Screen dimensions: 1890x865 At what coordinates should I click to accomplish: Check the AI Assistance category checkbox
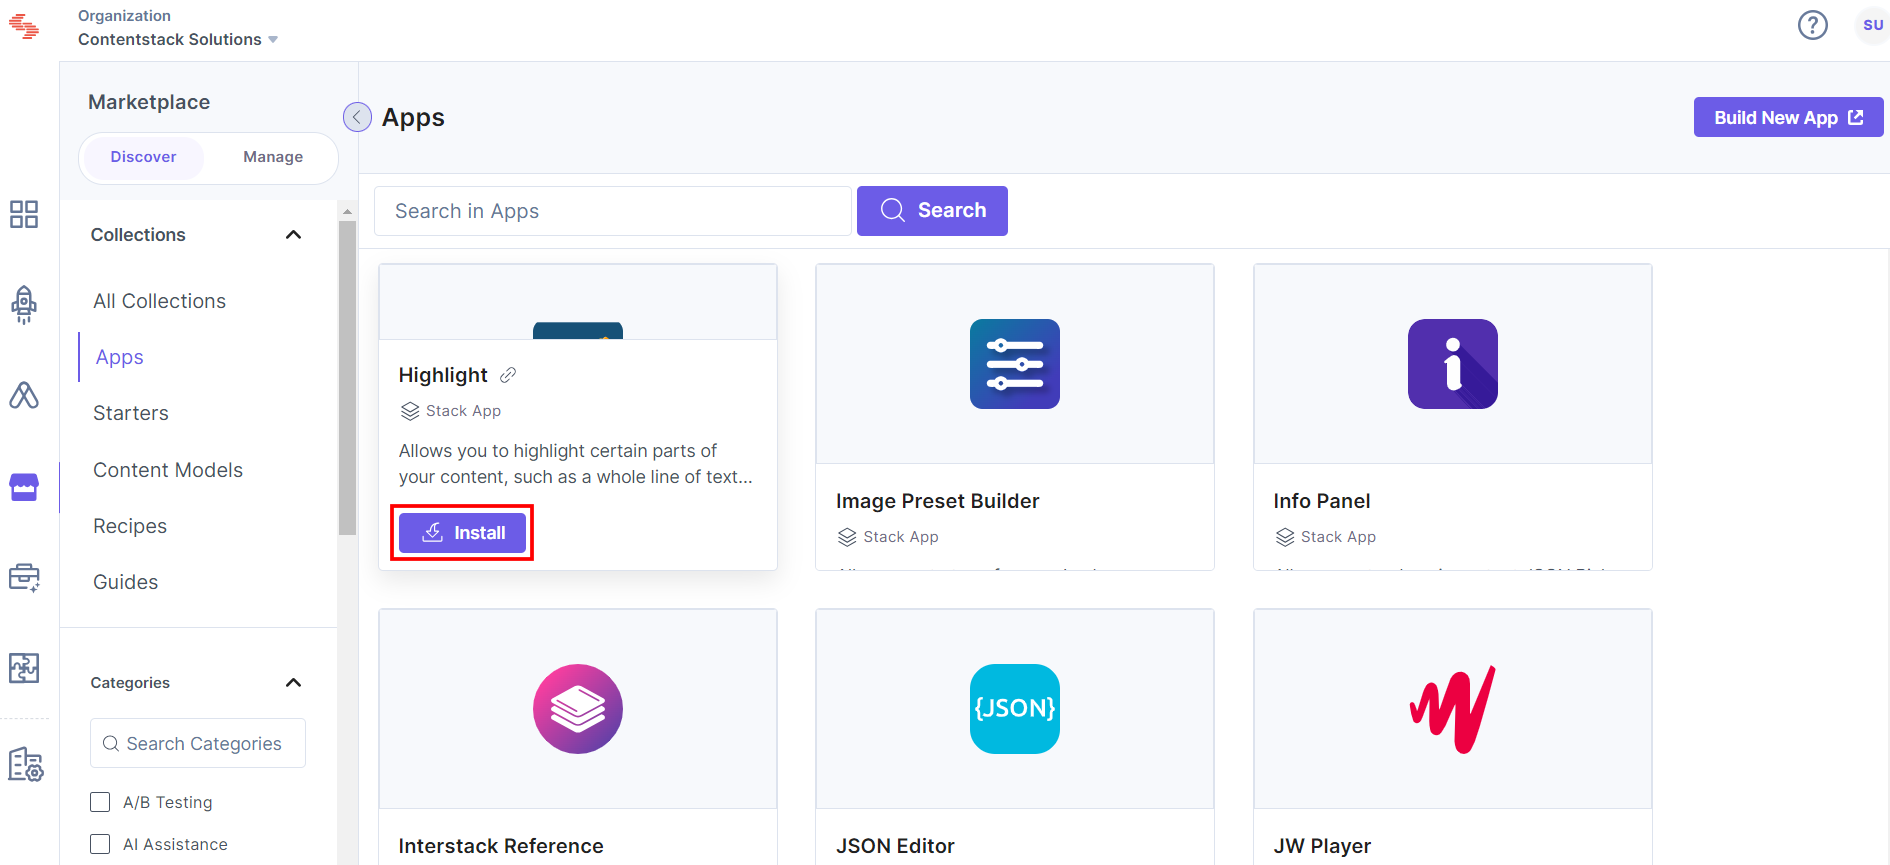pyautogui.click(x=100, y=844)
